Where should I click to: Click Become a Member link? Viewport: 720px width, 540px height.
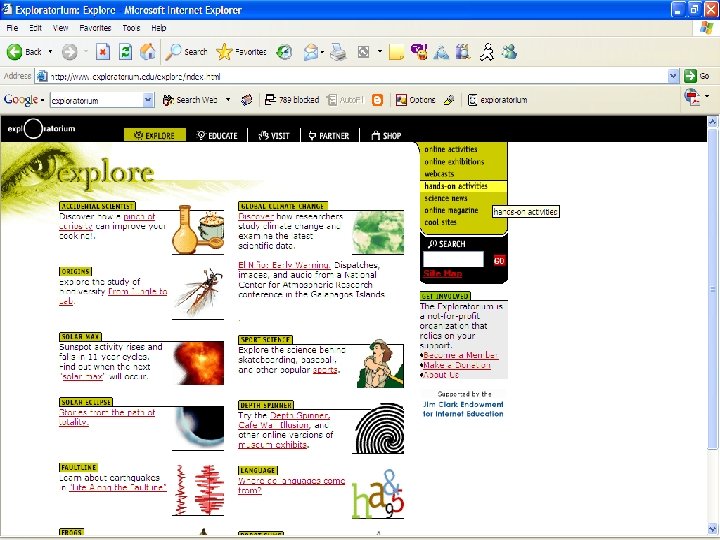tap(461, 355)
